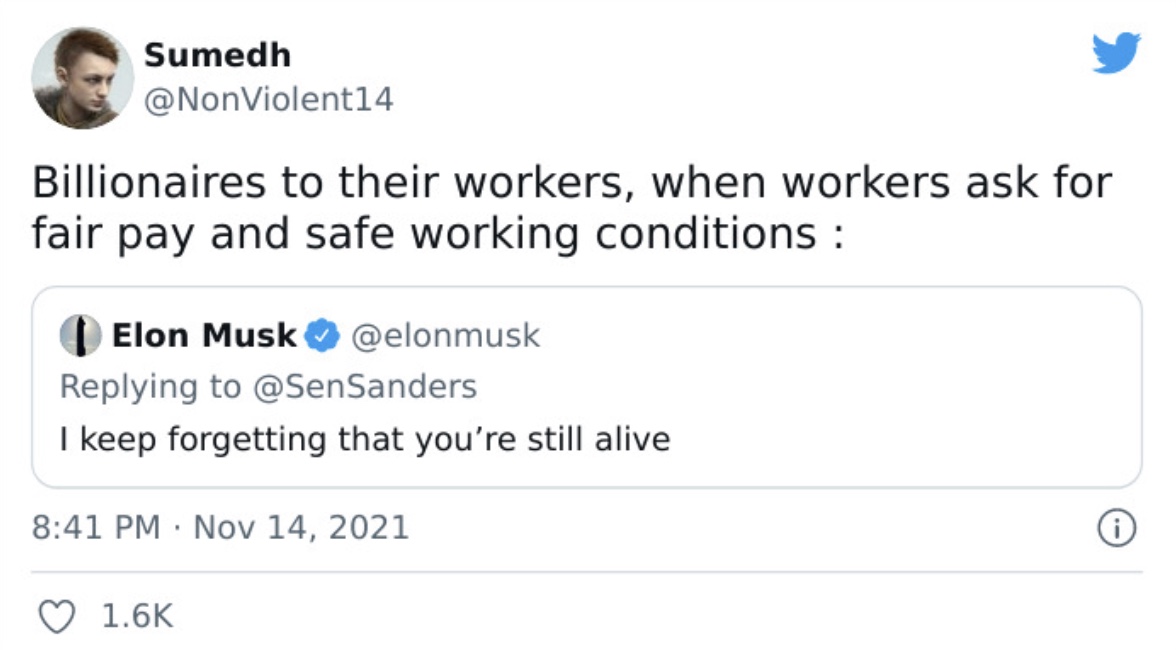Select the quoted tweet card
The image size is (1176, 650).
[x=586, y=387]
